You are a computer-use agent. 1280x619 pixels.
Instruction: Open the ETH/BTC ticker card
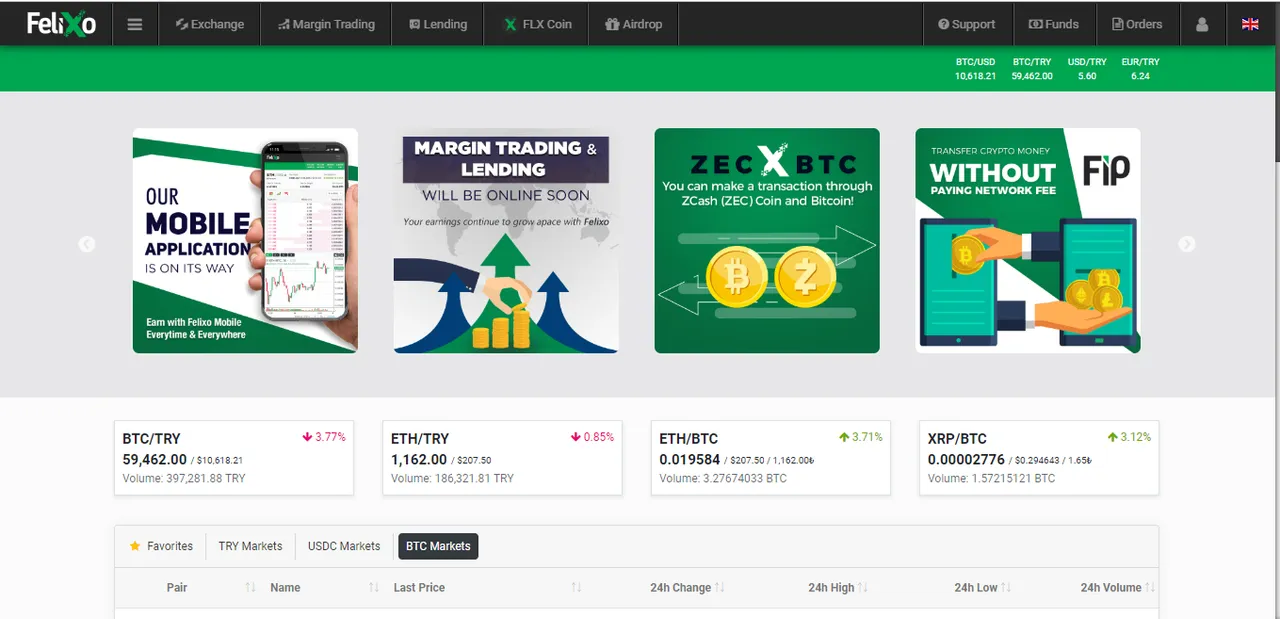pos(771,458)
